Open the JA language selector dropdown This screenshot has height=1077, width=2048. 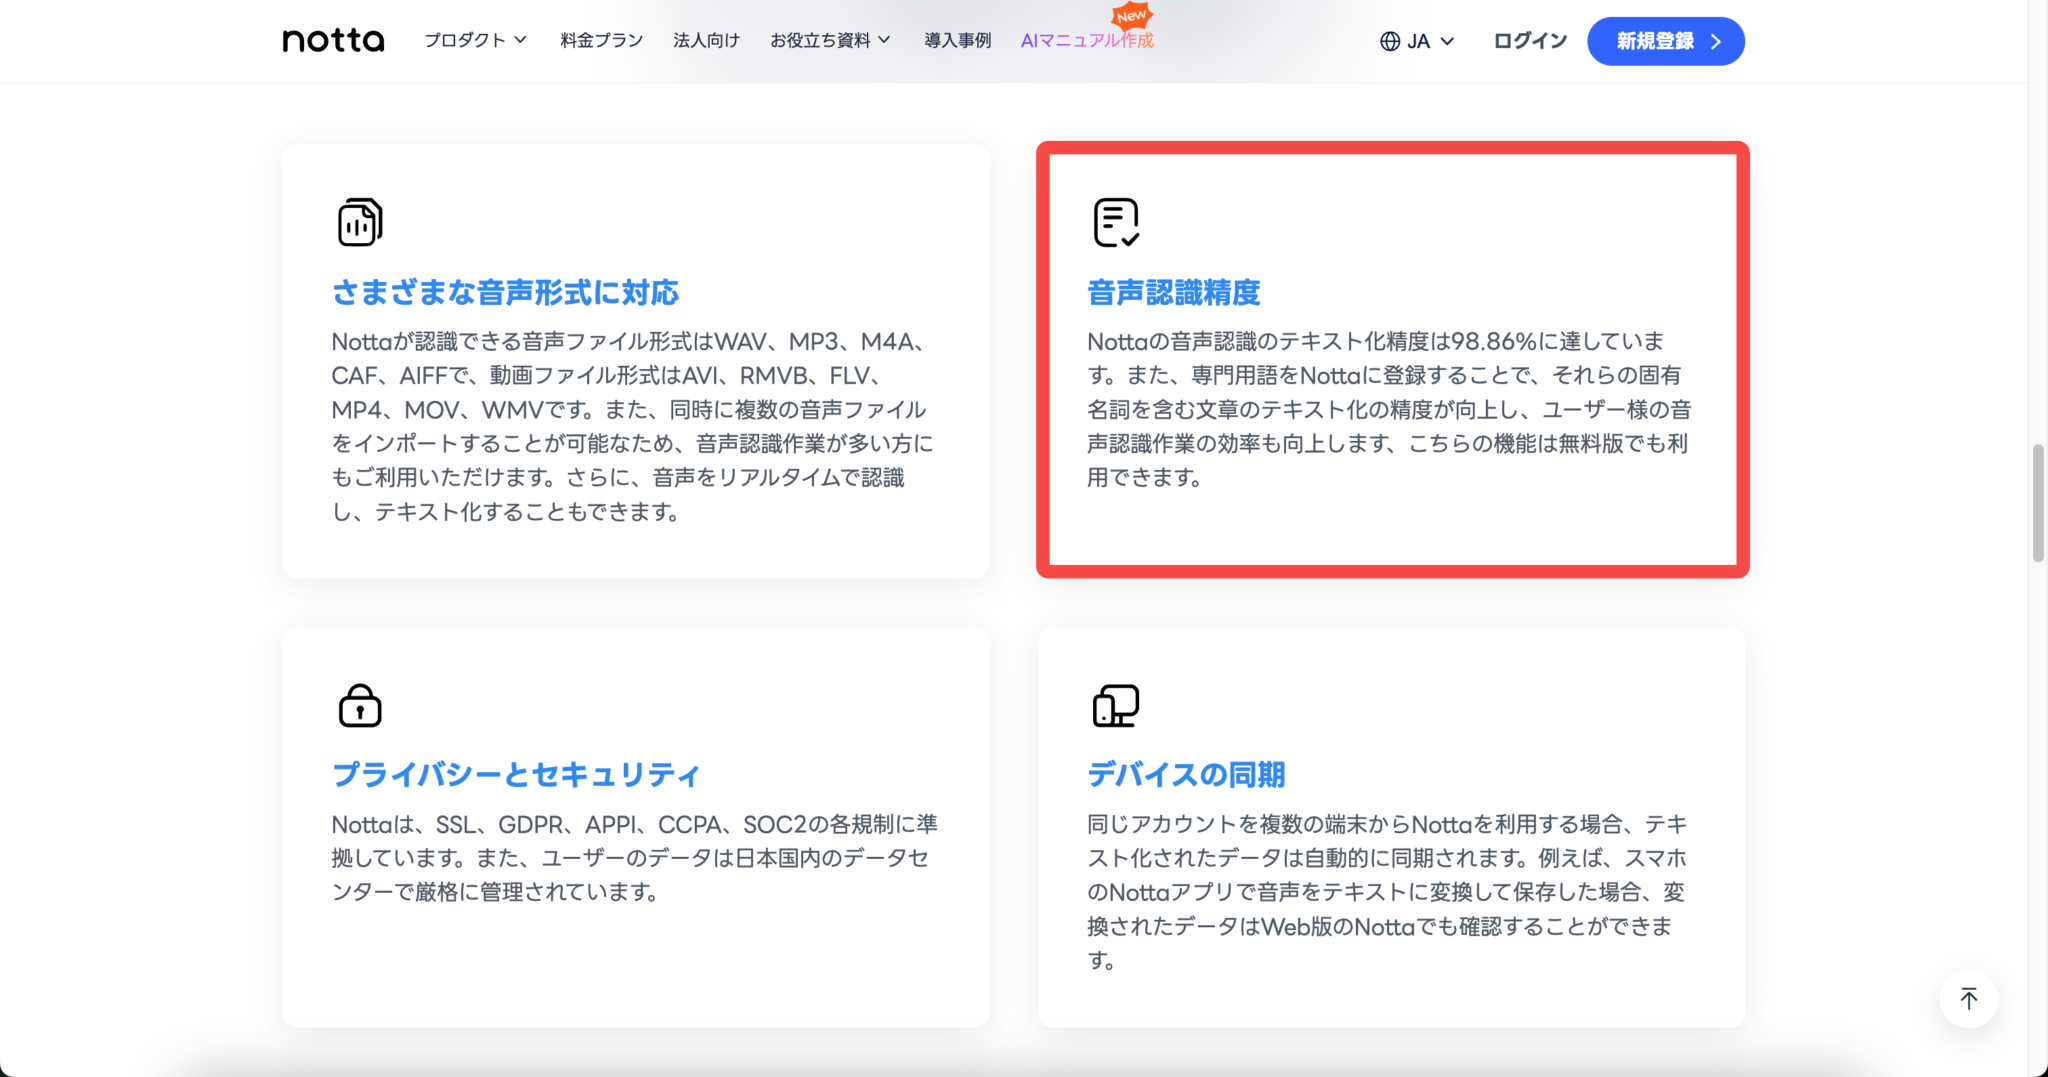[1420, 41]
